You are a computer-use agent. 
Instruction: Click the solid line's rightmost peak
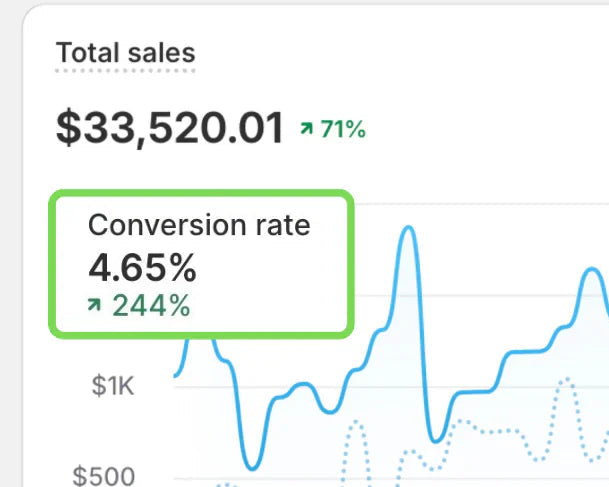tap(588, 272)
